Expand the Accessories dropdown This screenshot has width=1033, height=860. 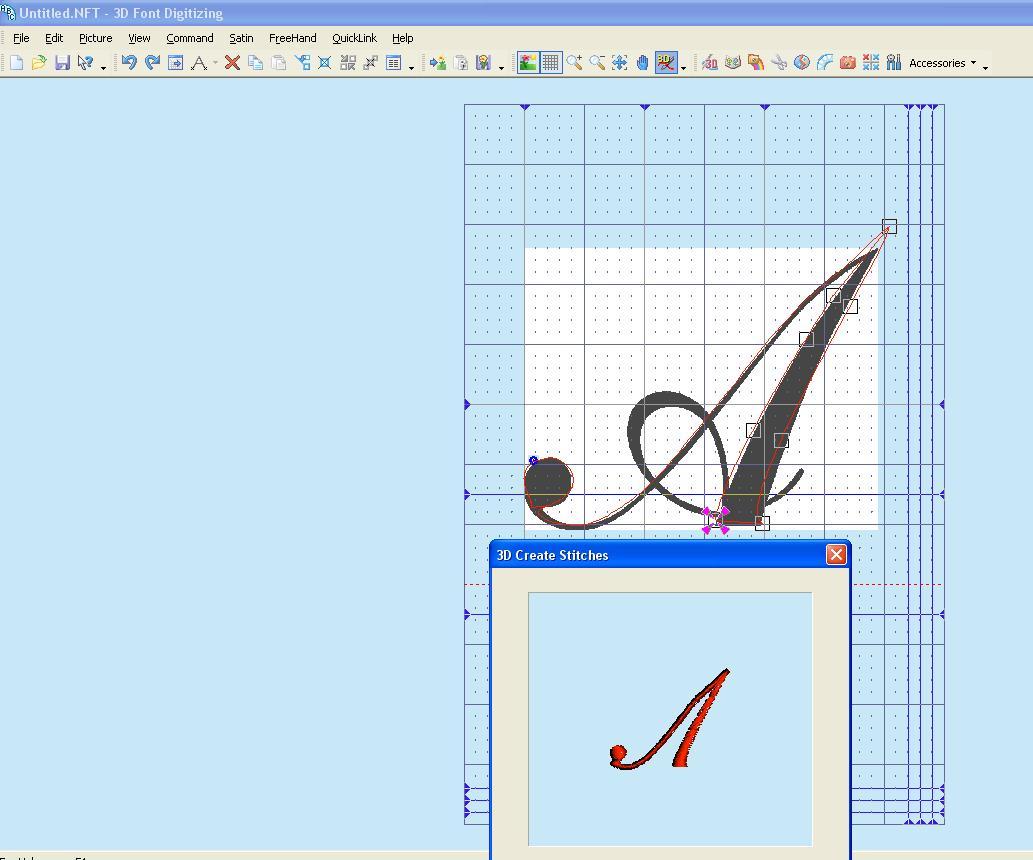click(942, 63)
